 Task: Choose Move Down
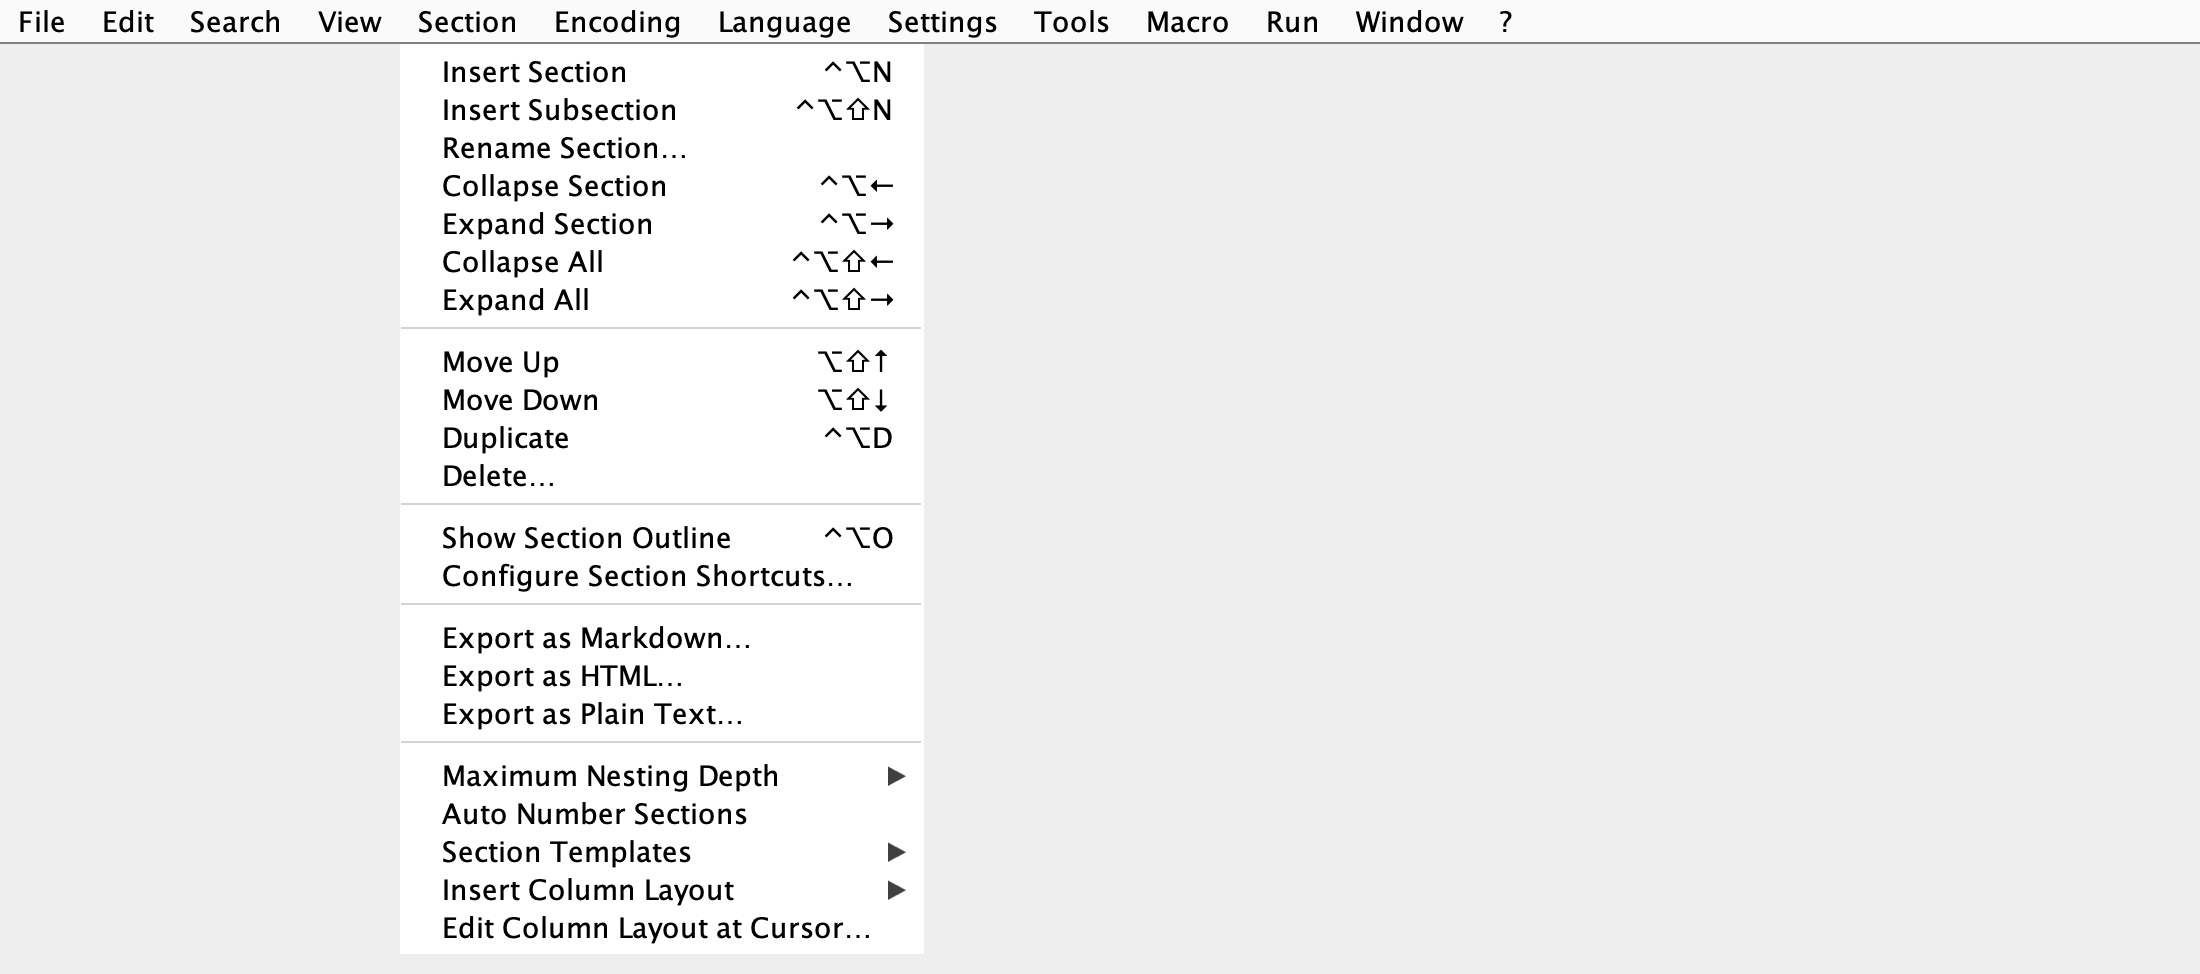point(661,400)
